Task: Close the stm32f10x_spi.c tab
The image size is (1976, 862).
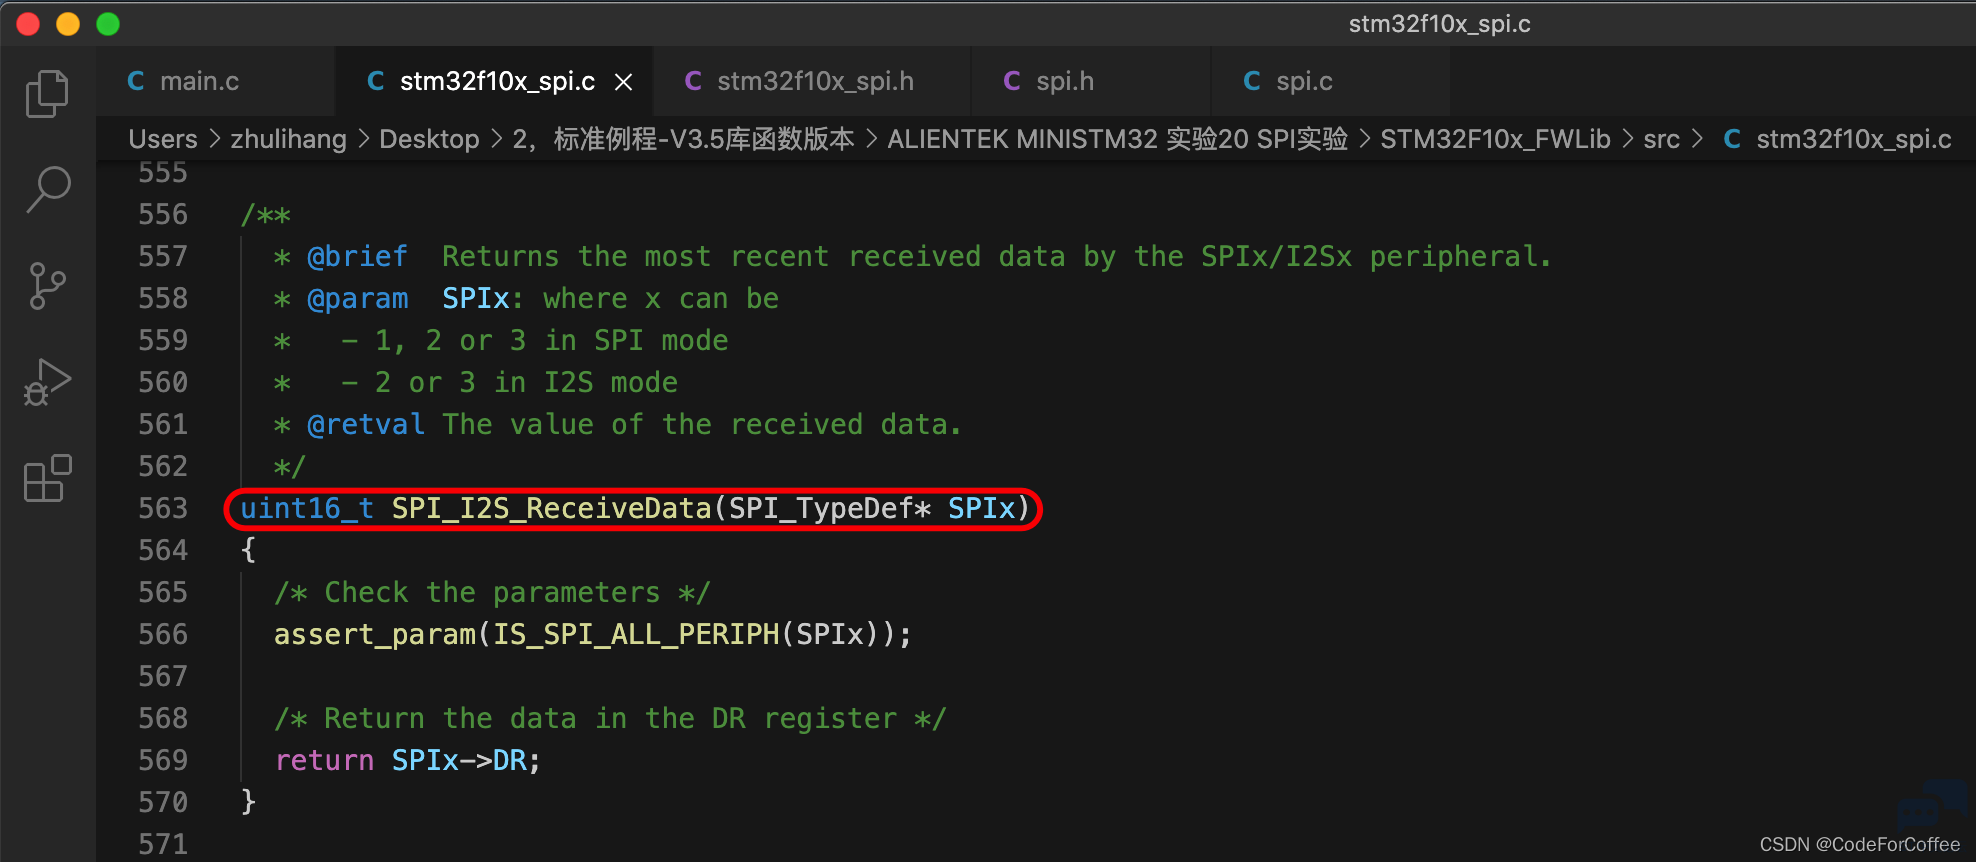Action: point(623,82)
